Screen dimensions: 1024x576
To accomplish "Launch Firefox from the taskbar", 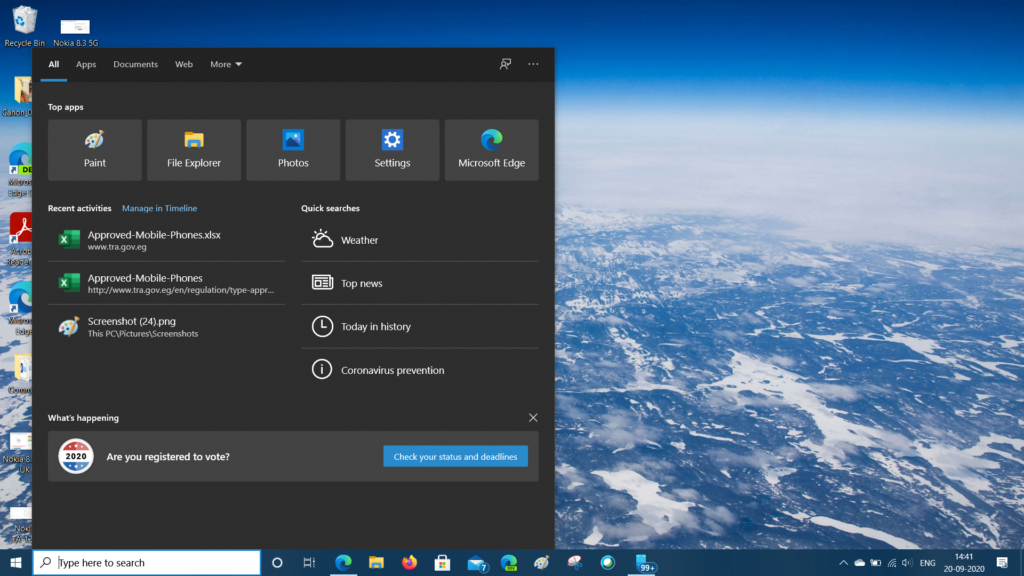I will [408, 562].
